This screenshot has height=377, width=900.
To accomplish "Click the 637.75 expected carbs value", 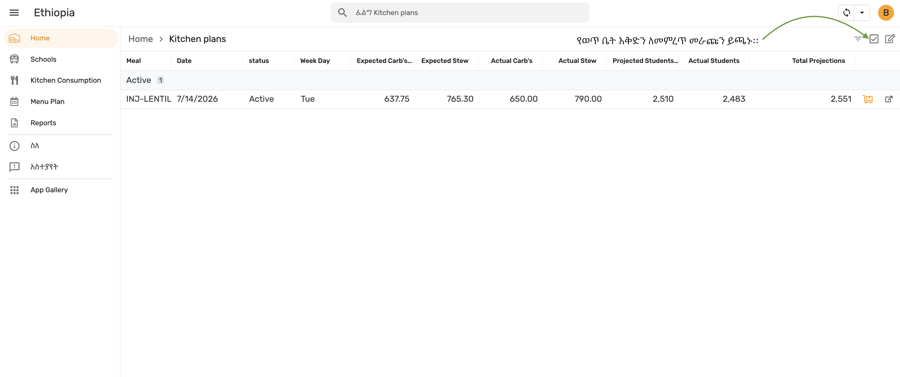I will 397,99.
